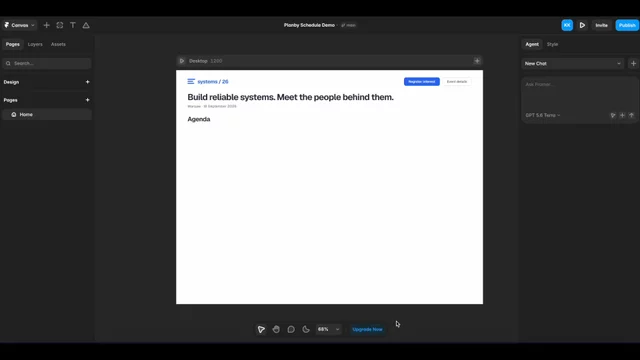The image size is (640, 360).
Task: Click the pointer select icon in chat box
Action: (x=613, y=116)
